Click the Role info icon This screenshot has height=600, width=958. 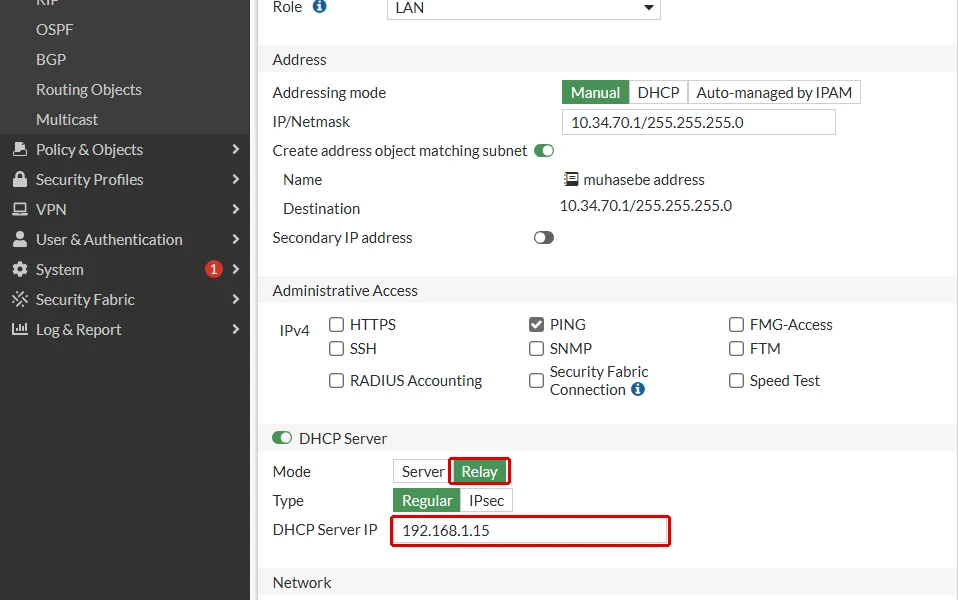pyautogui.click(x=320, y=7)
